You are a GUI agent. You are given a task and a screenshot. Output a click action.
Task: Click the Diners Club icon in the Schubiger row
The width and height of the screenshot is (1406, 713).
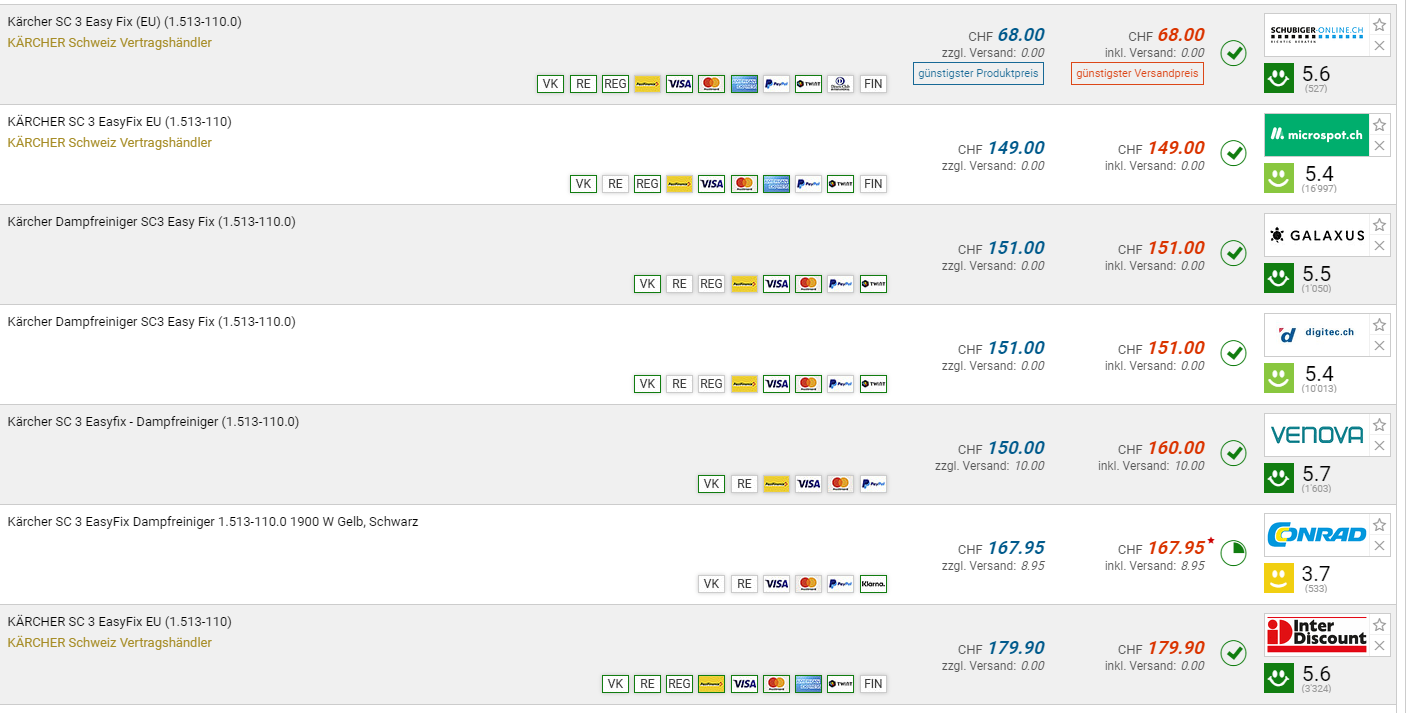coord(841,84)
